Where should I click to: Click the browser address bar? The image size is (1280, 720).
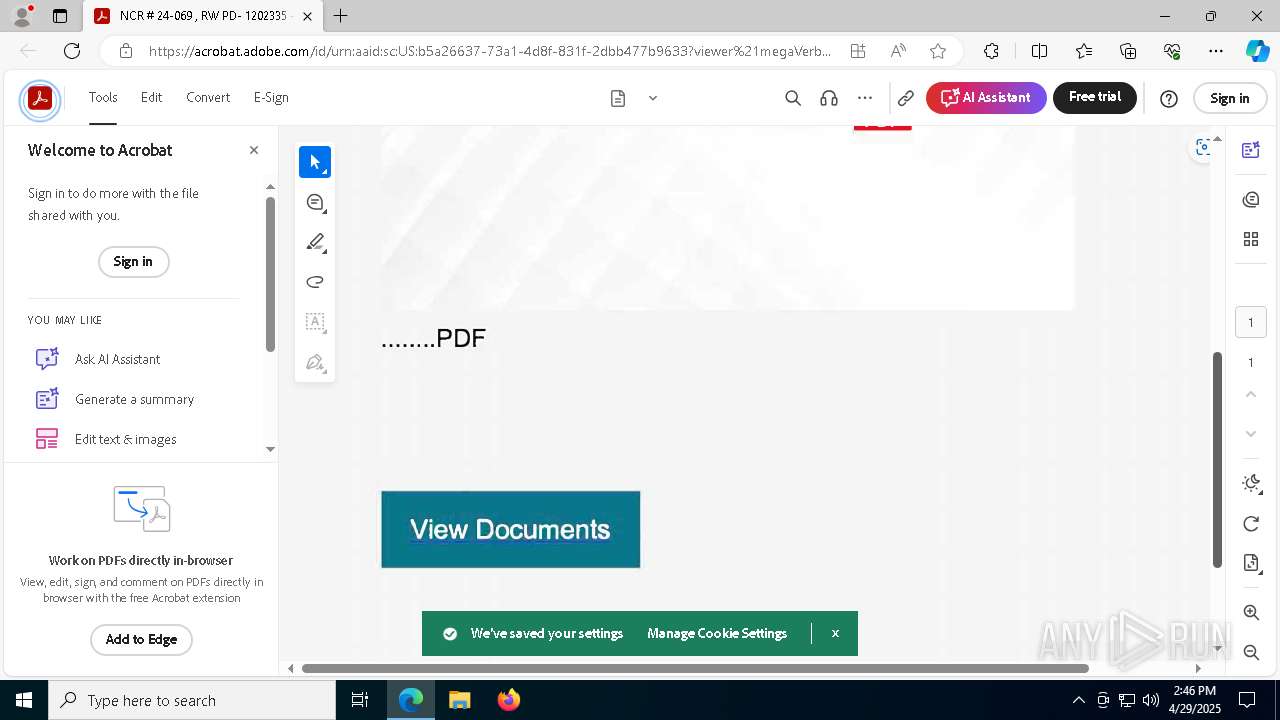[490, 51]
